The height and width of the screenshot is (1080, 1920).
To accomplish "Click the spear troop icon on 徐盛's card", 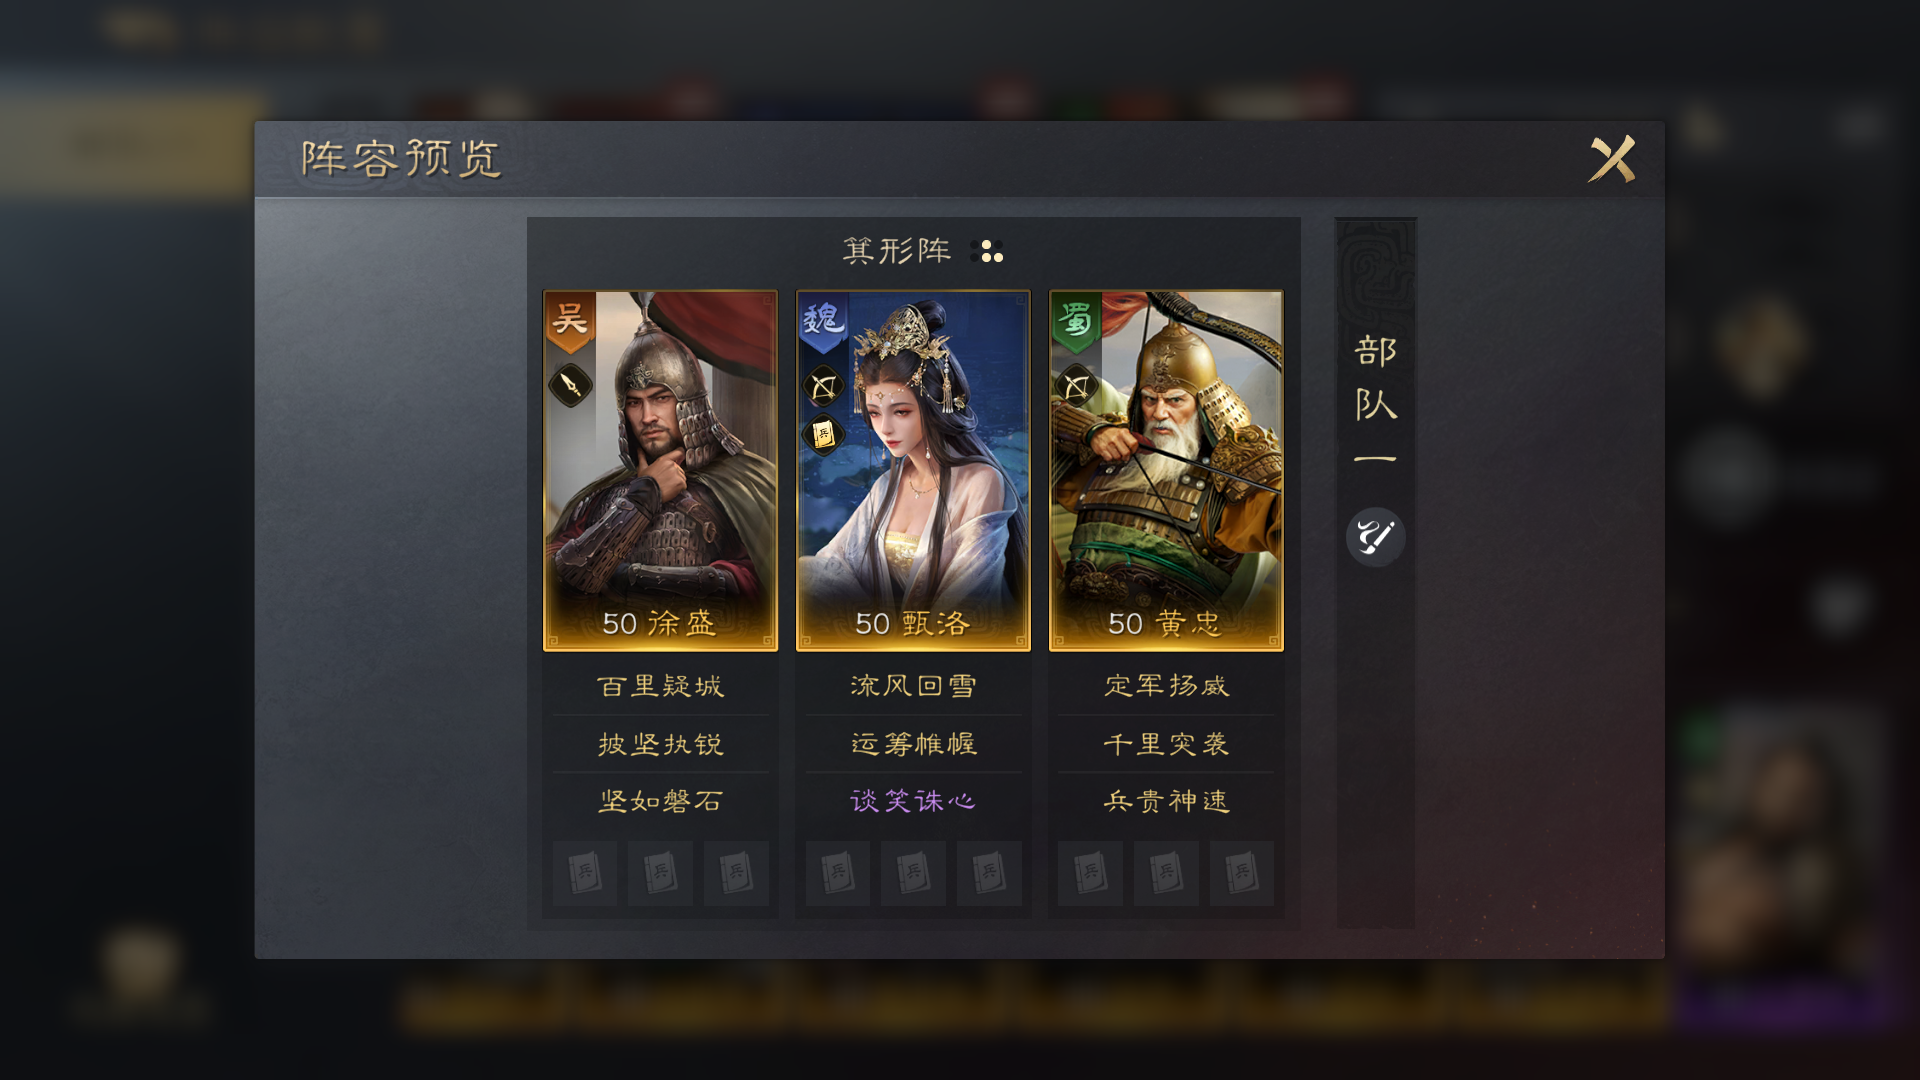I will click(570, 385).
